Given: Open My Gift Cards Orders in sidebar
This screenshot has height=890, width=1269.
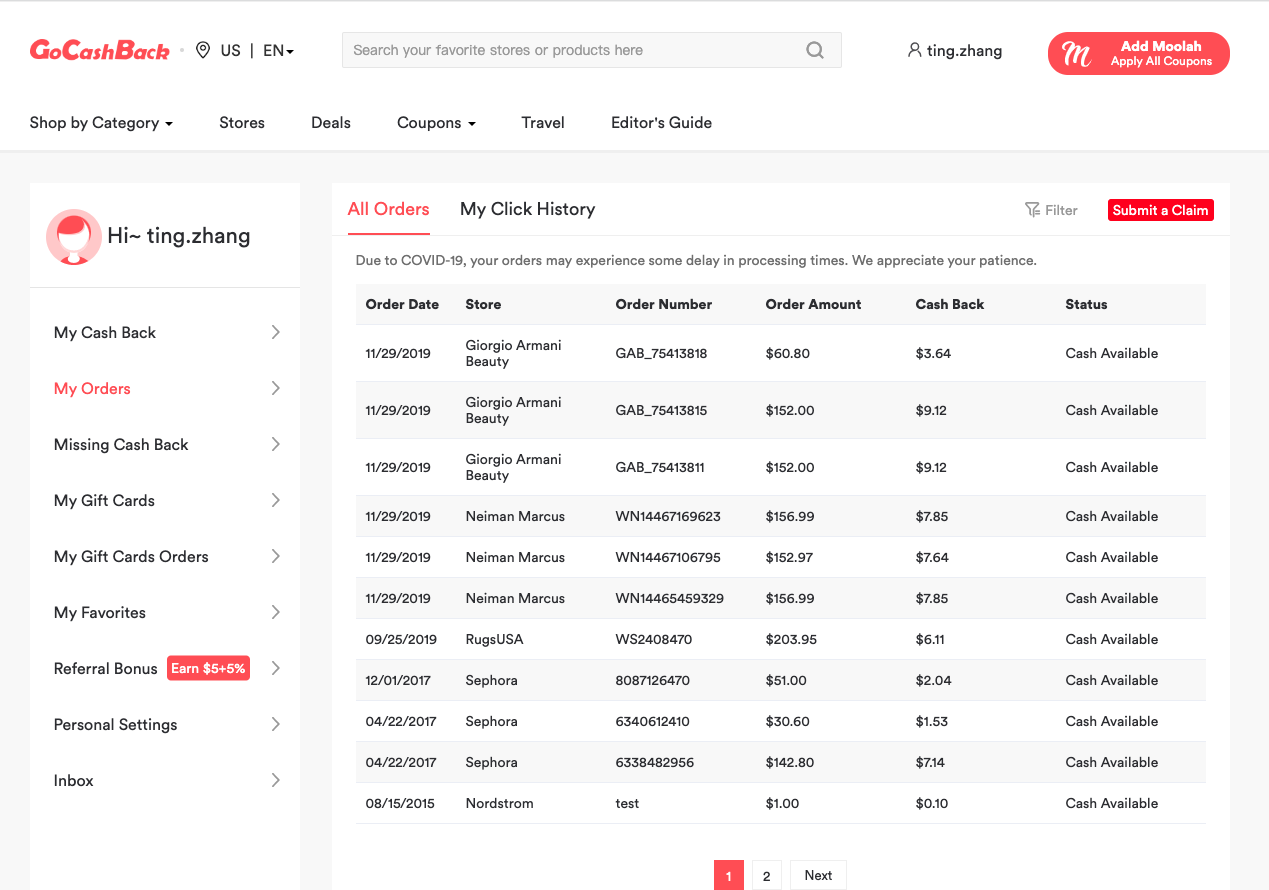Looking at the screenshot, I should pos(131,556).
